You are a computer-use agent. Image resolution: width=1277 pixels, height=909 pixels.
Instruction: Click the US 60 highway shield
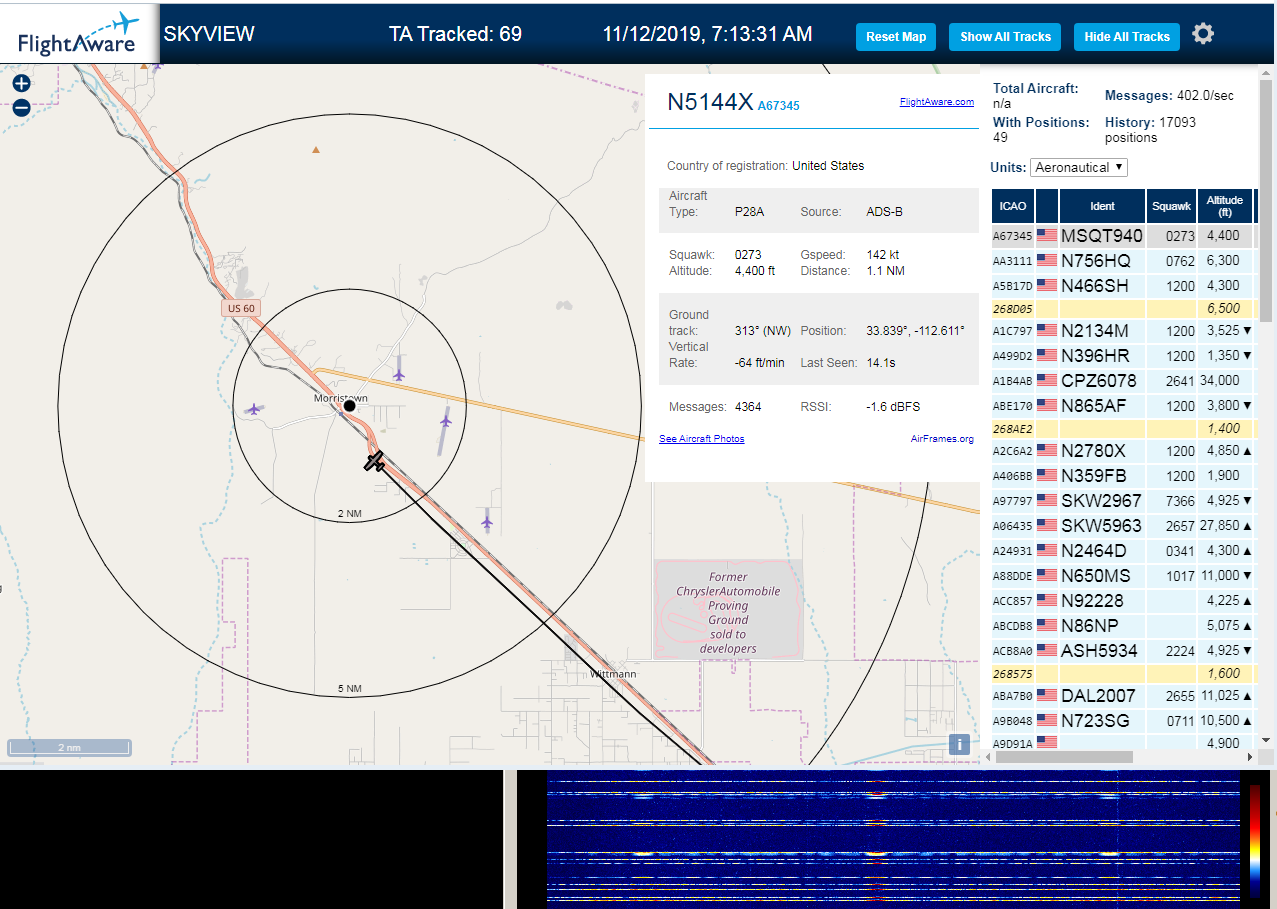click(x=241, y=308)
